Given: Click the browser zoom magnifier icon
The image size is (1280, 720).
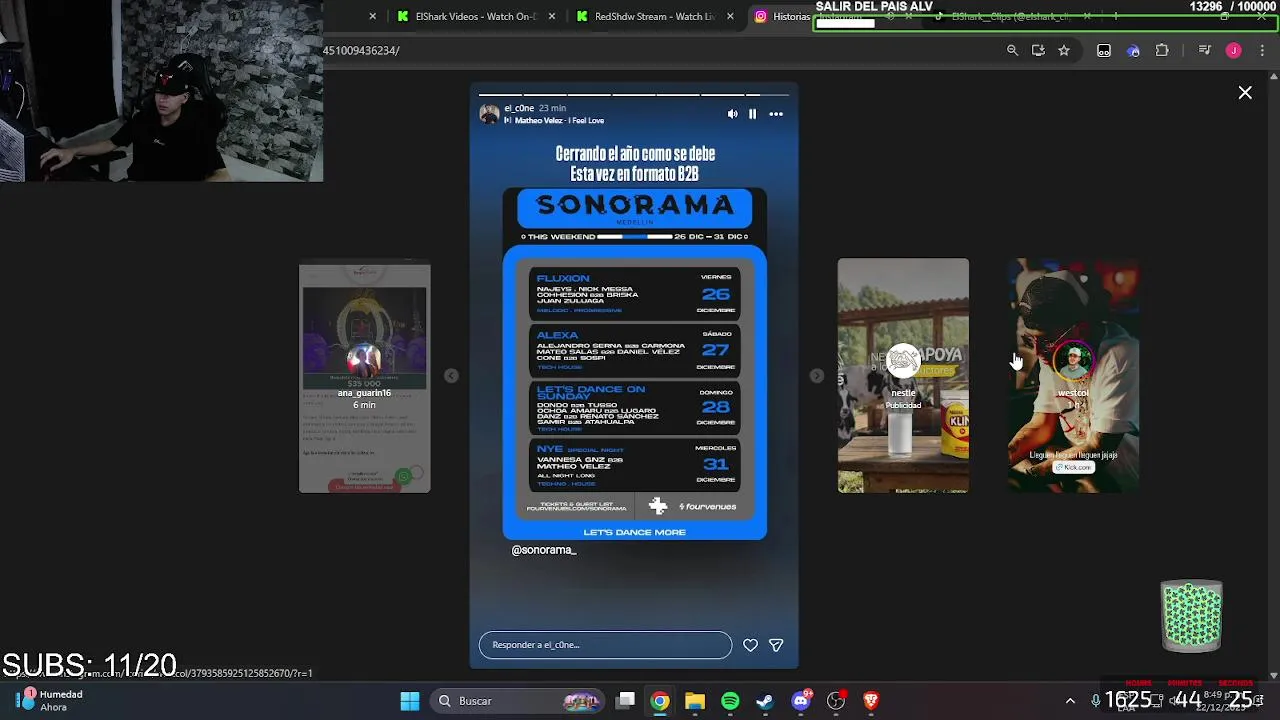Looking at the screenshot, I should pyautogui.click(x=1012, y=50).
